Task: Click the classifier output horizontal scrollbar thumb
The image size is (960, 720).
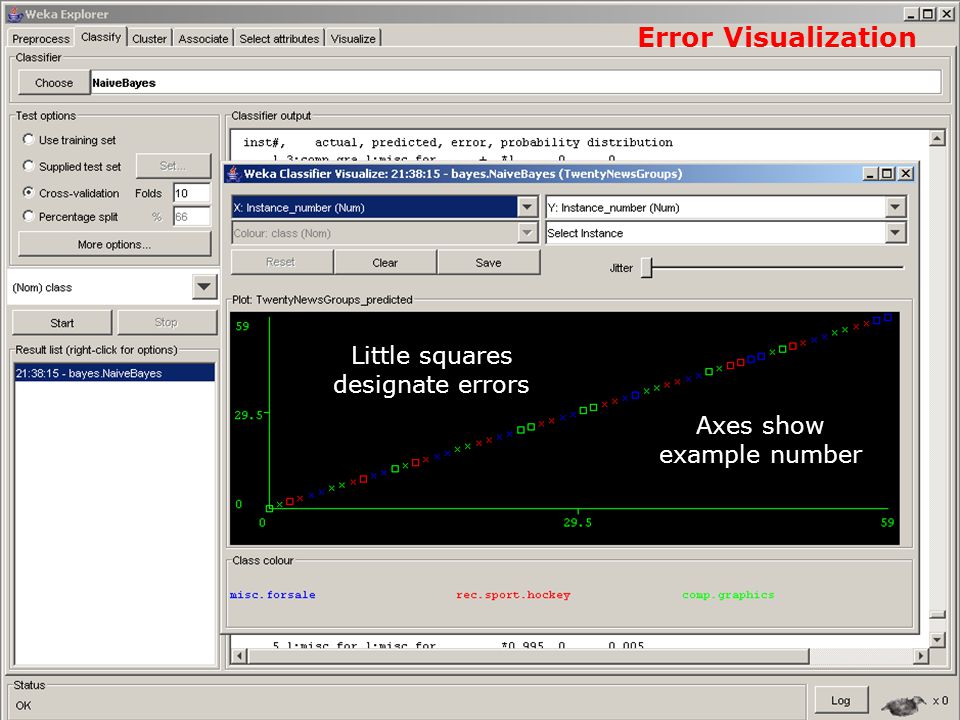Action: (x=528, y=656)
